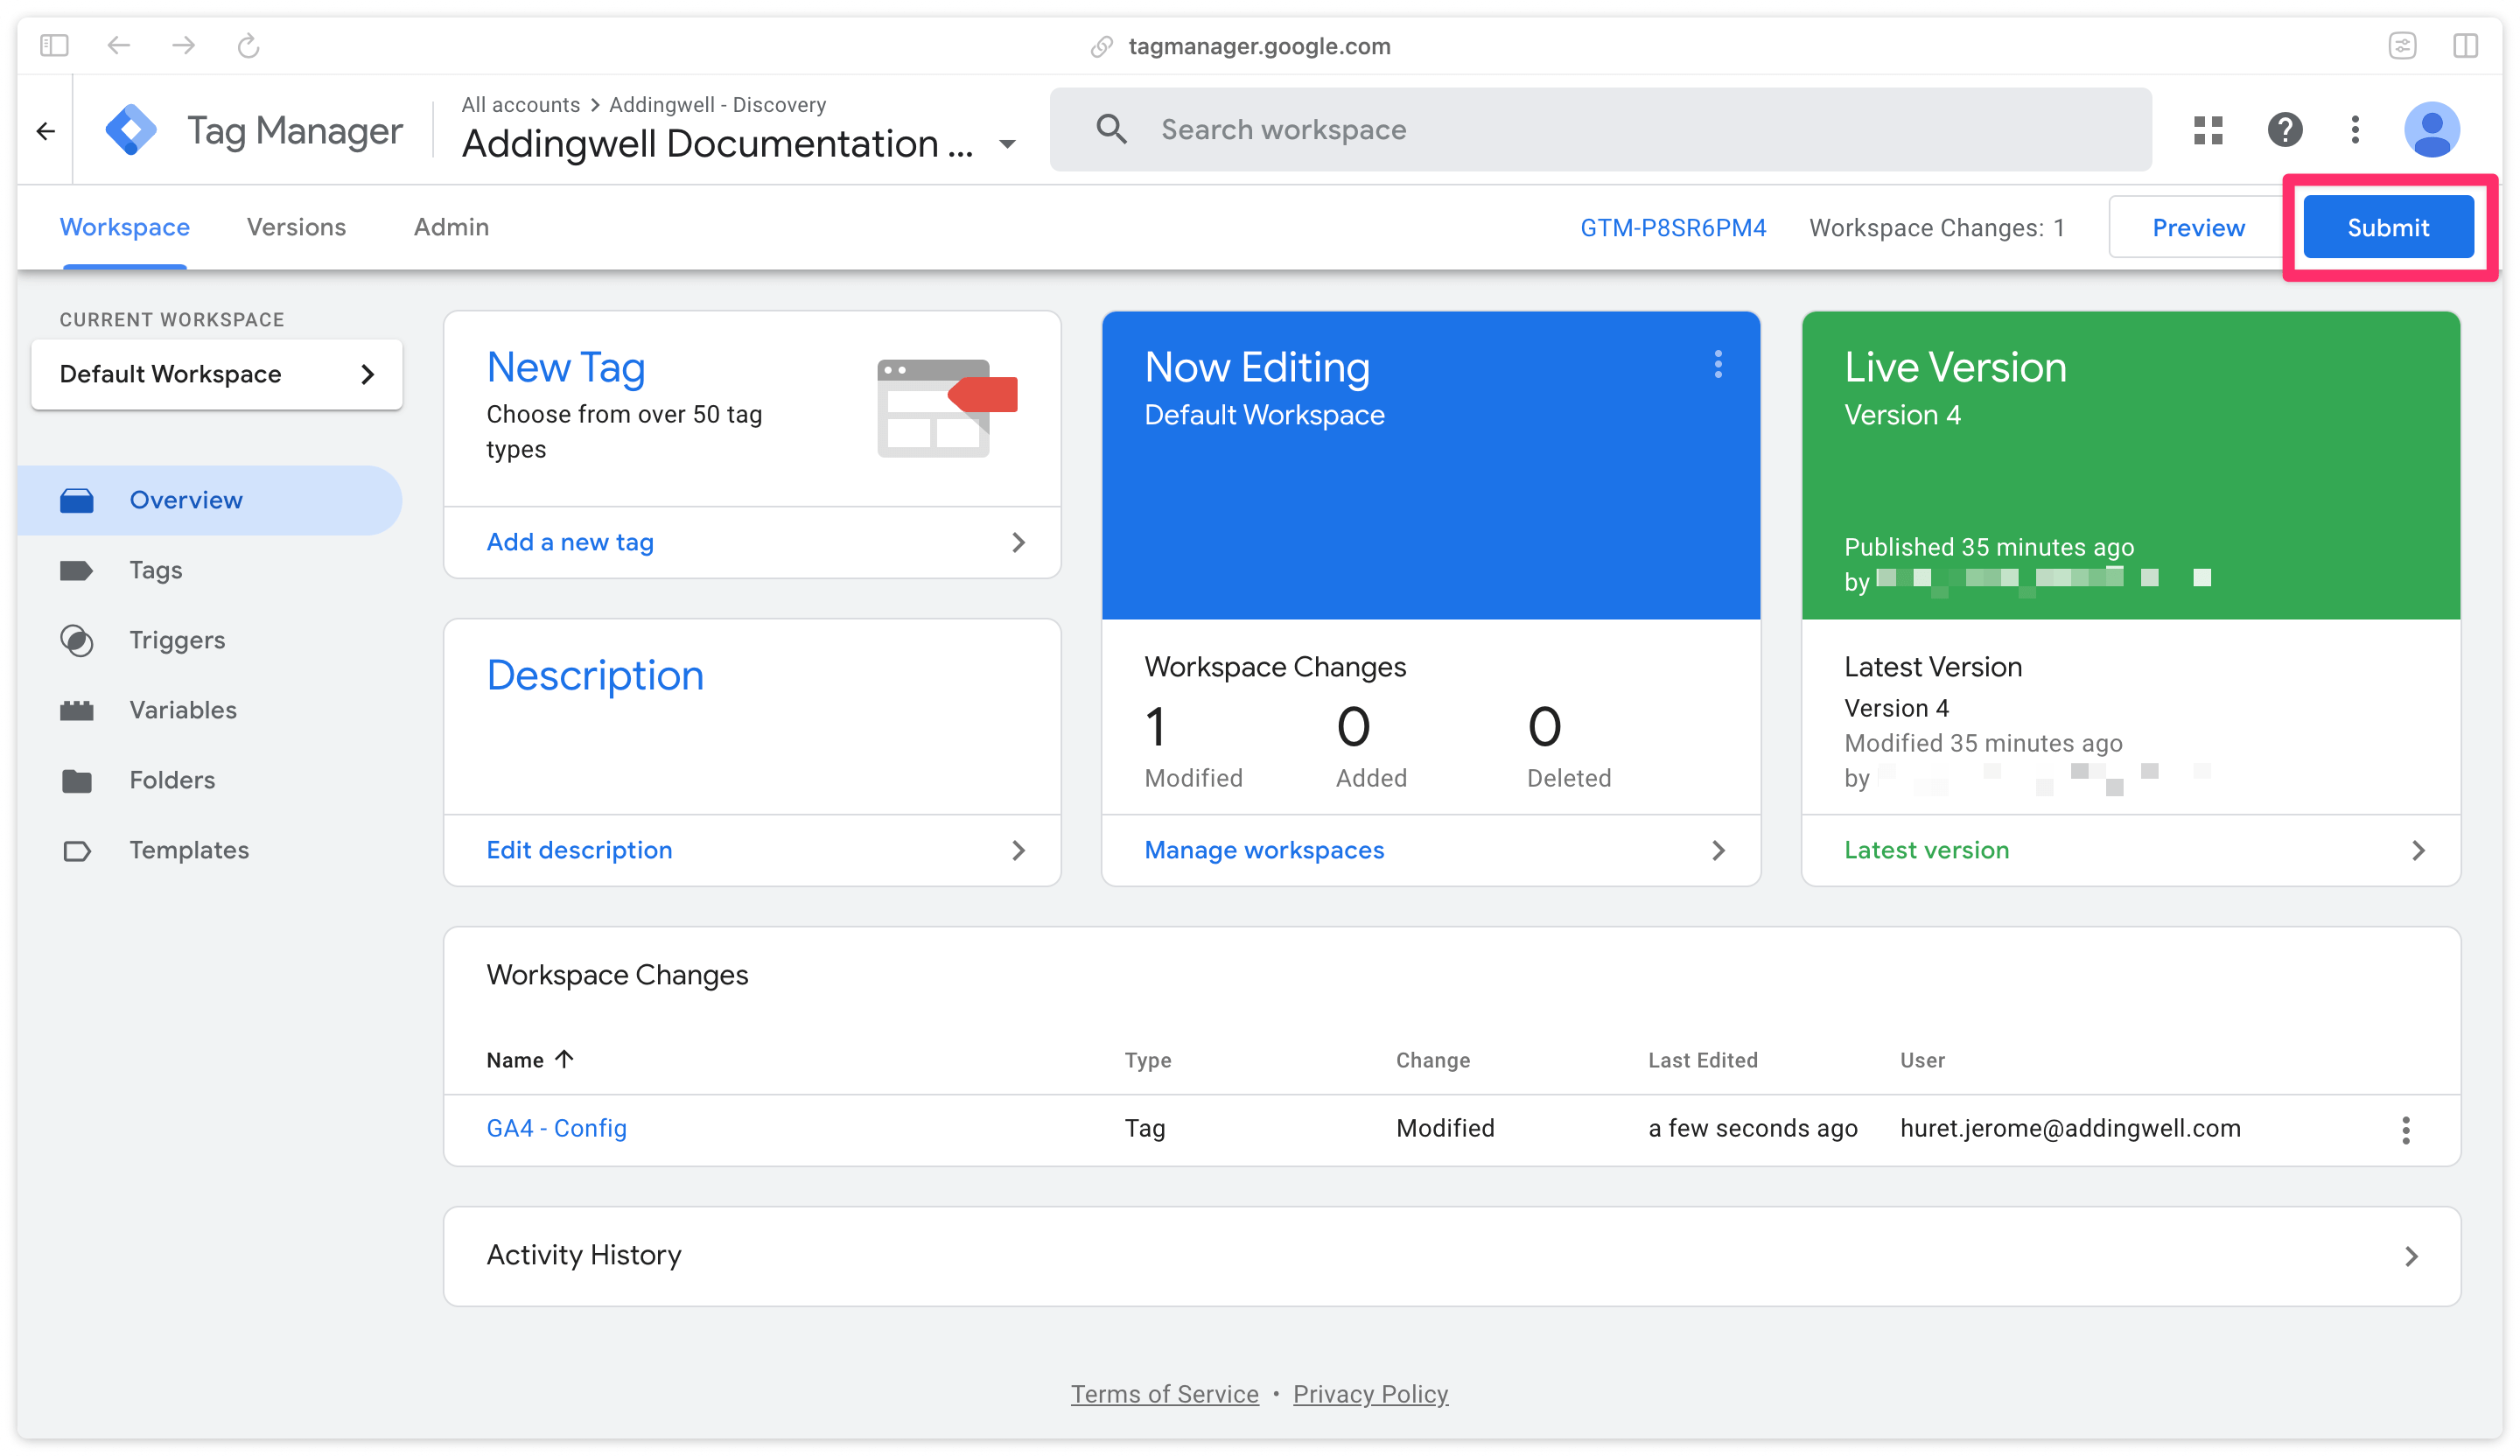This screenshot has height=1456, width=2520.
Task: Click Templates icon in sidebar
Action: tap(74, 850)
